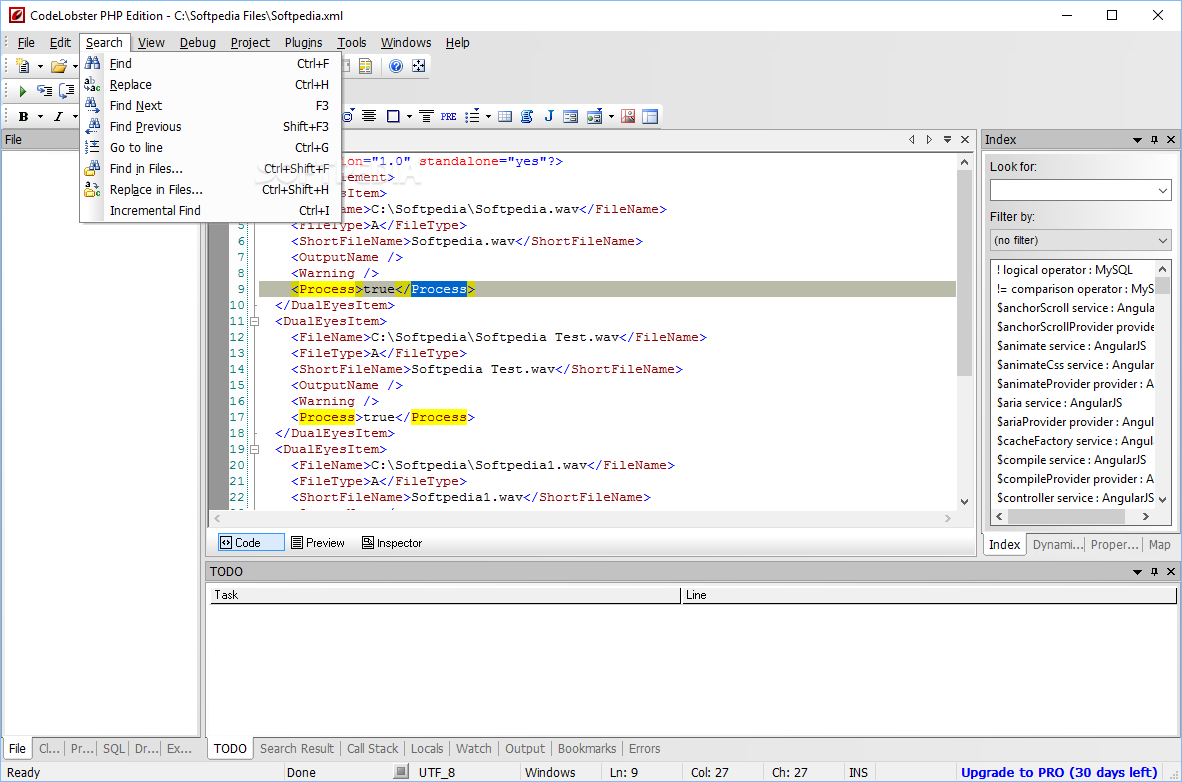Screen dimensions: 1182x782
Task: Click the frame layout icon after image
Action: (650, 116)
